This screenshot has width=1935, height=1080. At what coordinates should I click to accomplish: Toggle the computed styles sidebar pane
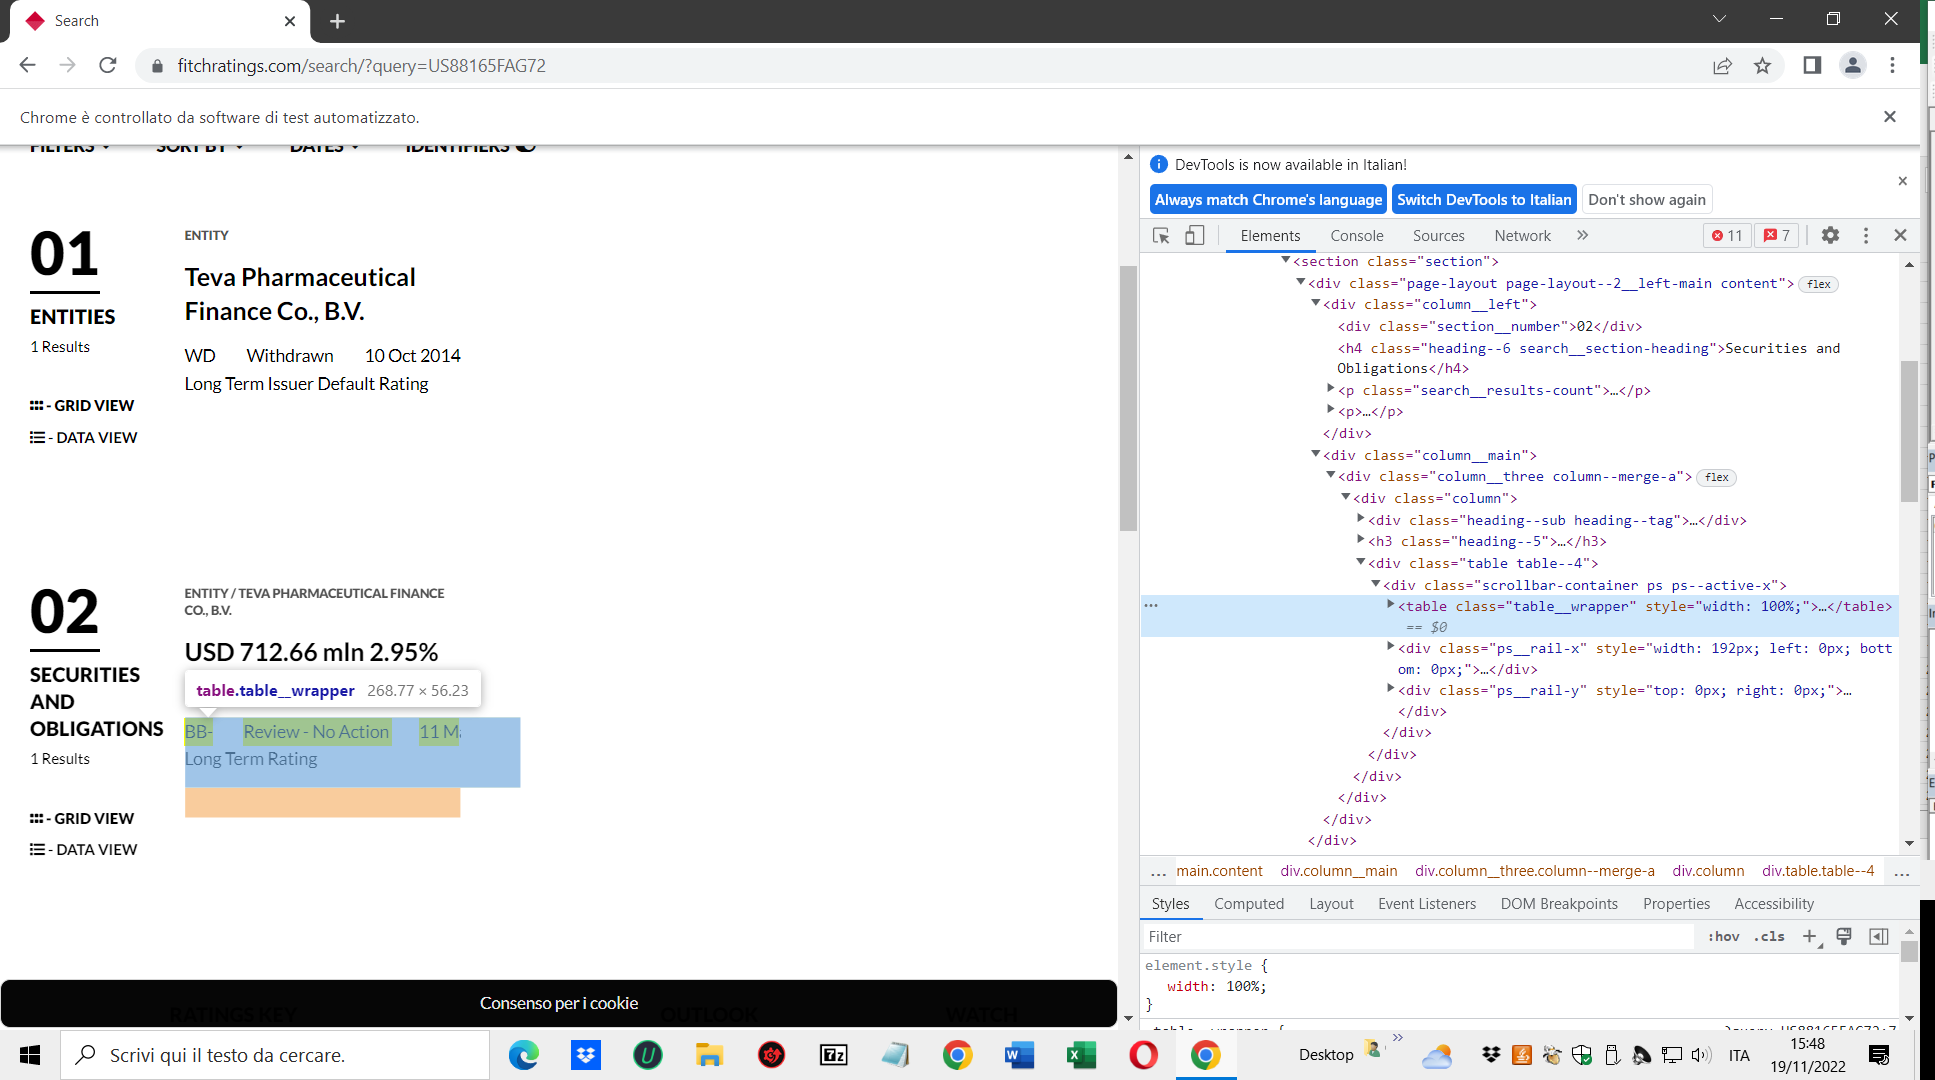click(1879, 936)
